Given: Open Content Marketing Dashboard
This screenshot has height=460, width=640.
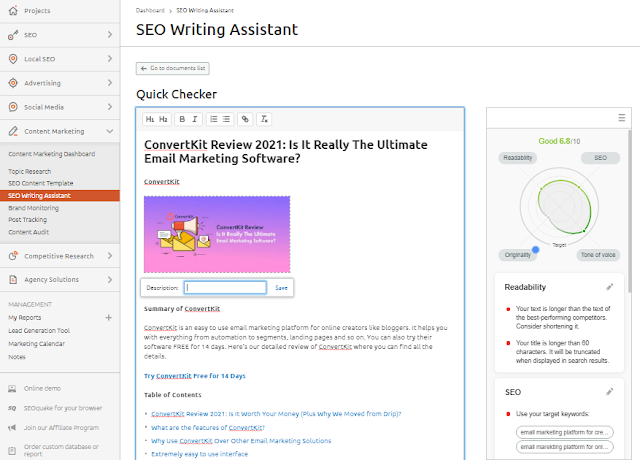Looking at the screenshot, I should [x=52, y=154].
